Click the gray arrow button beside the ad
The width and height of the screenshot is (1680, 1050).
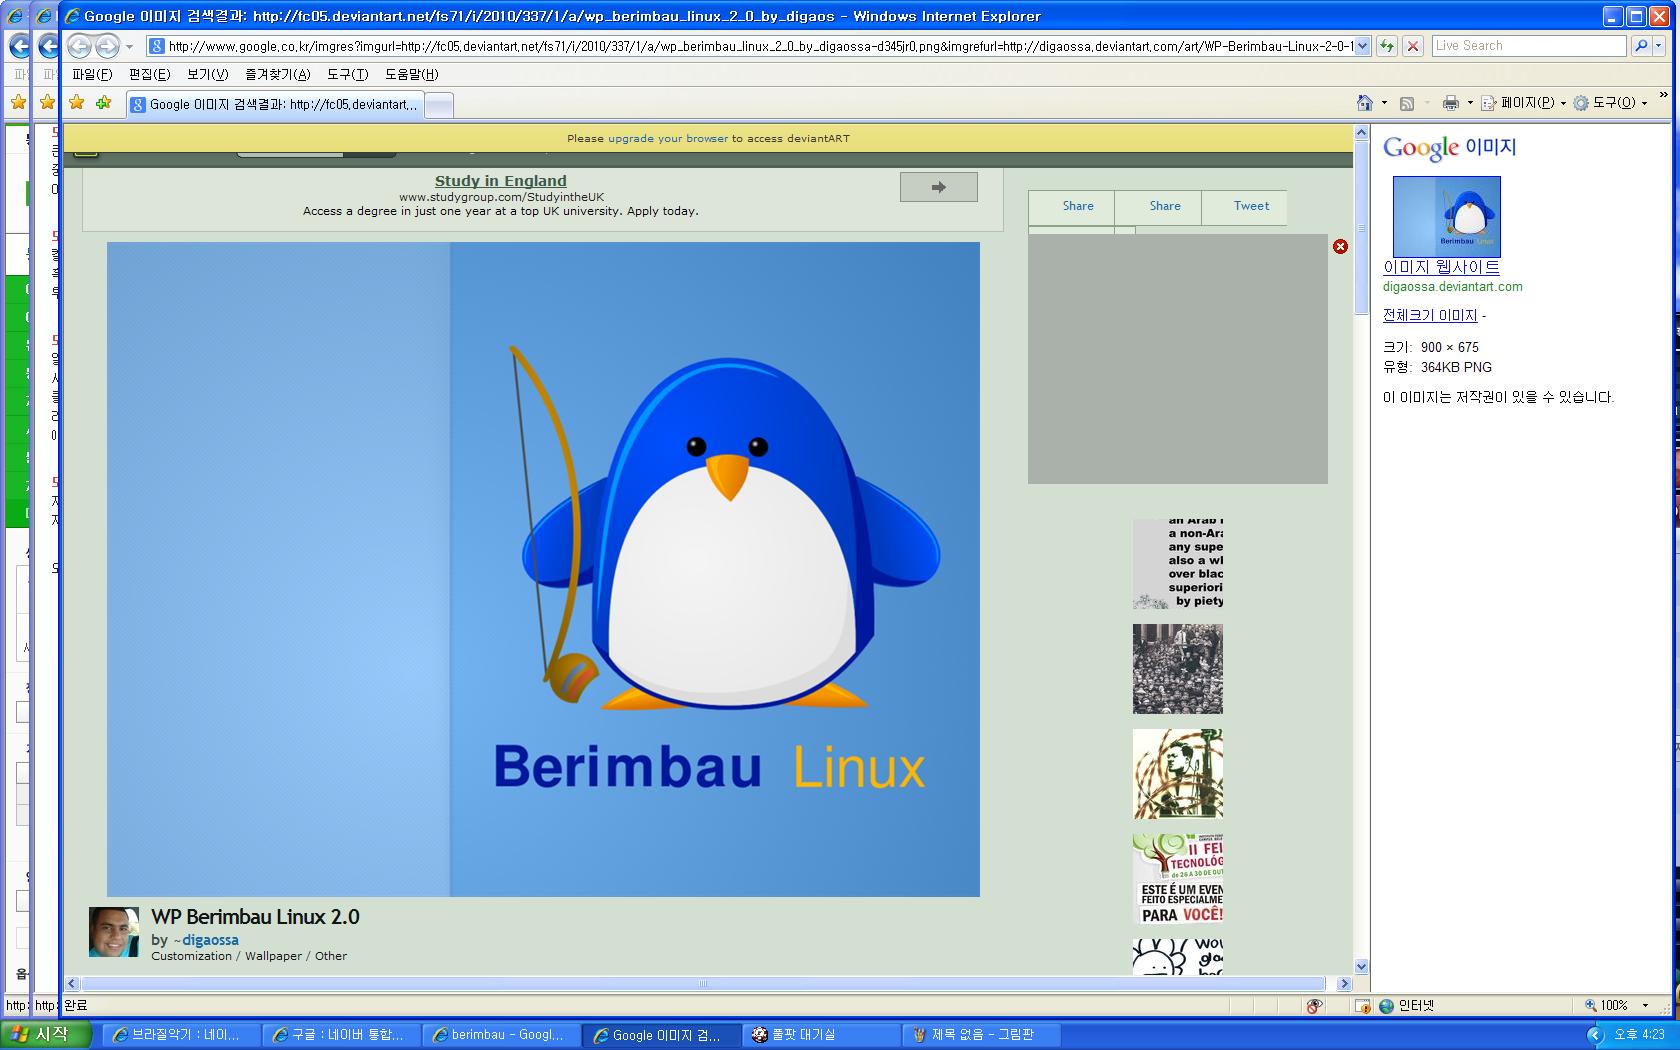(x=938, y=187)
